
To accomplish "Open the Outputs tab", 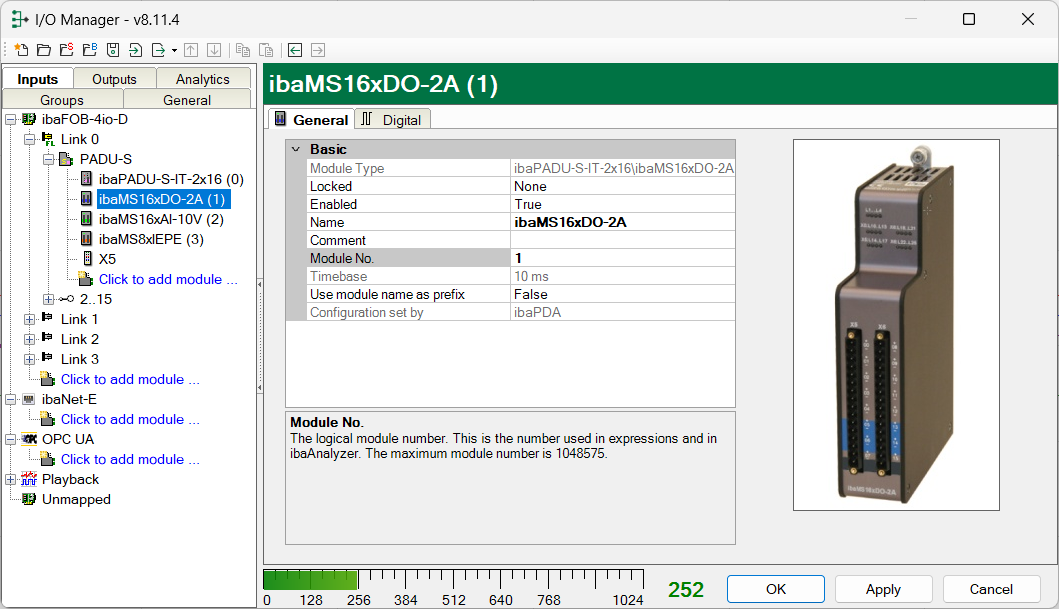I will pyautogui.click(x=114, y=79).
